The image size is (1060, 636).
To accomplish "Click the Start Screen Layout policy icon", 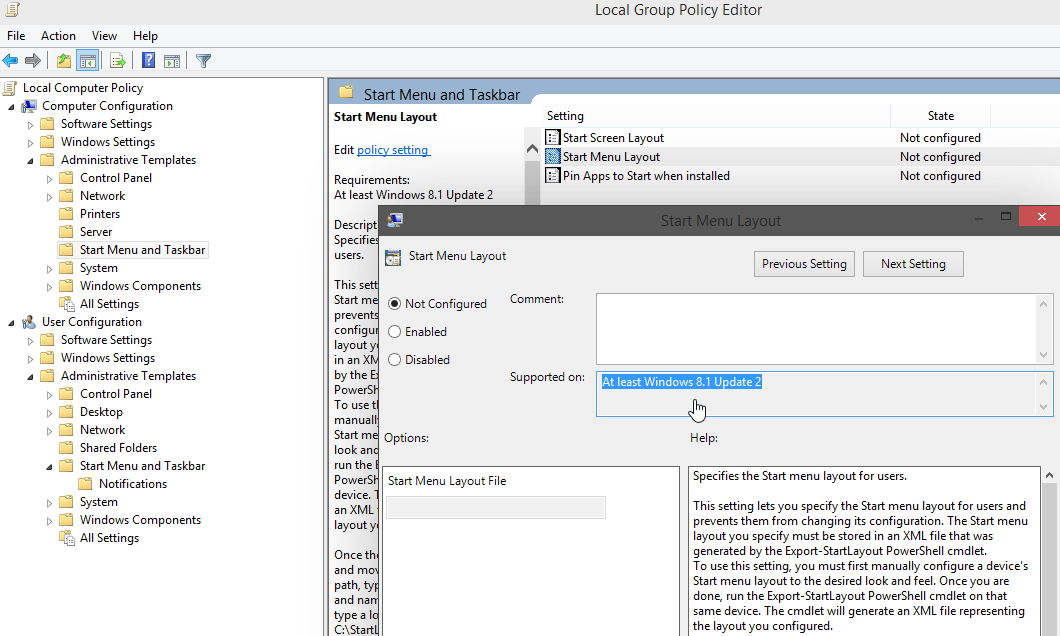I will 552,137.
